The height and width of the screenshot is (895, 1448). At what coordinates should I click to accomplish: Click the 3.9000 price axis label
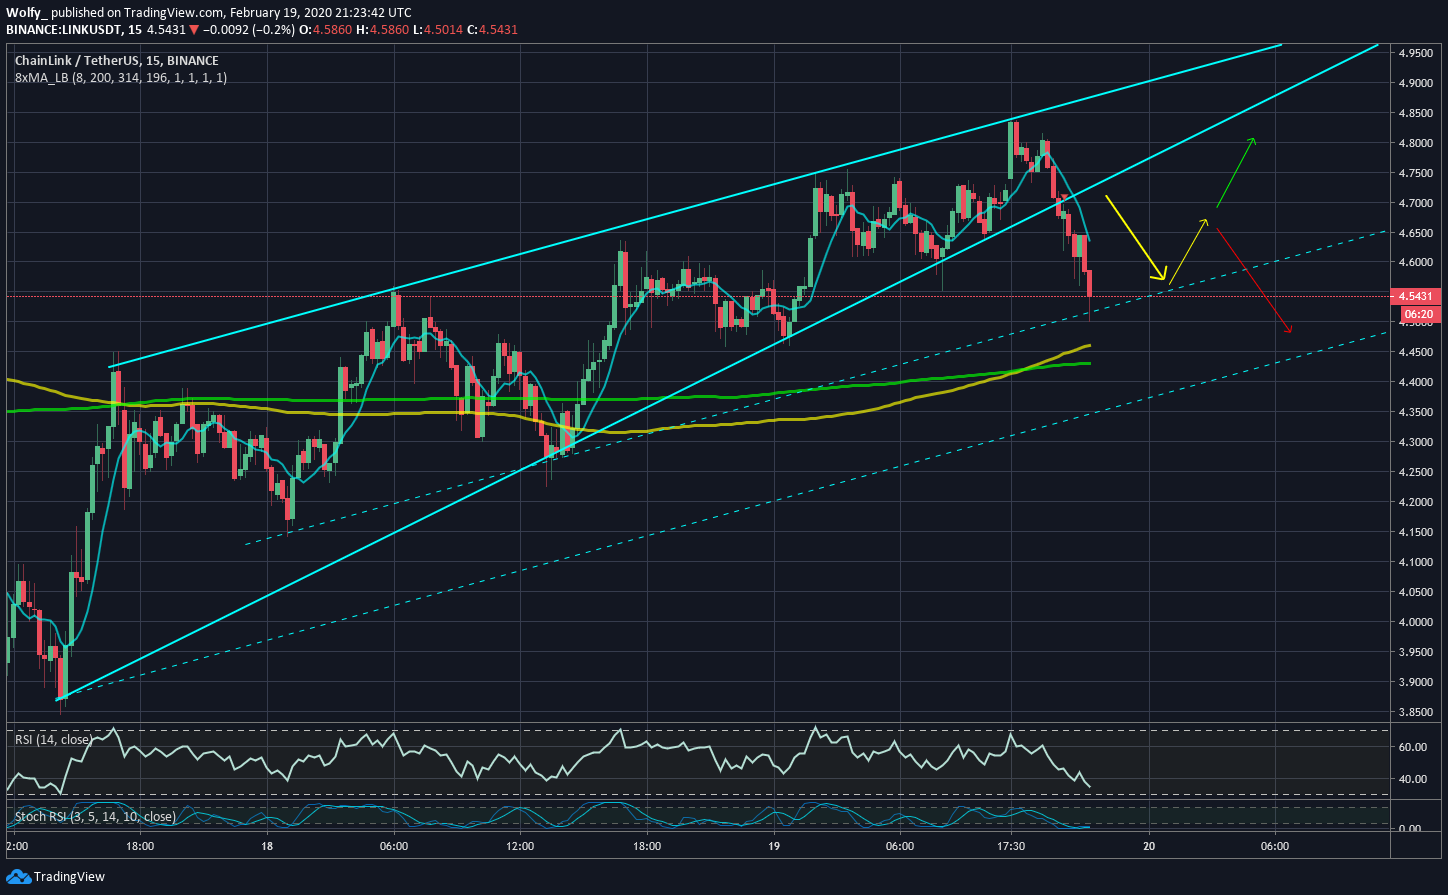[x=1418, y=683]
